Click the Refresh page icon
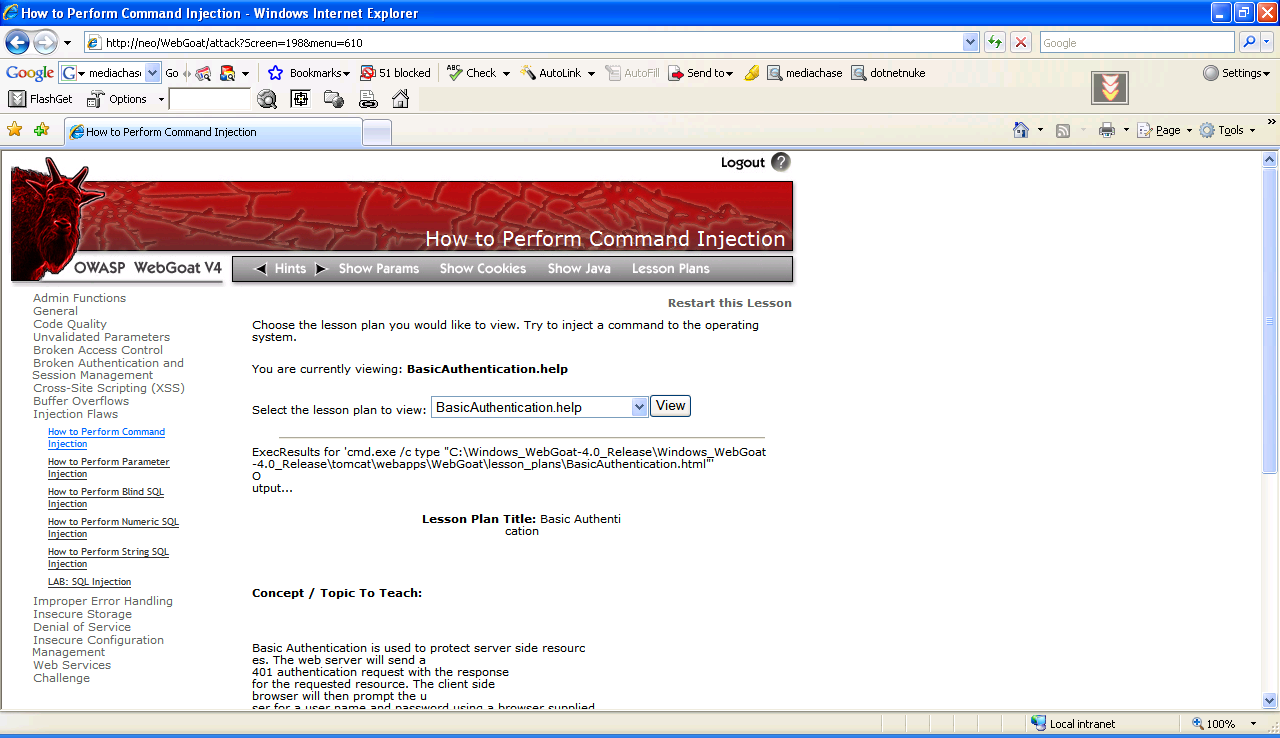The height and width of the screenshot is (738, 1280). [x=995, y=43]
